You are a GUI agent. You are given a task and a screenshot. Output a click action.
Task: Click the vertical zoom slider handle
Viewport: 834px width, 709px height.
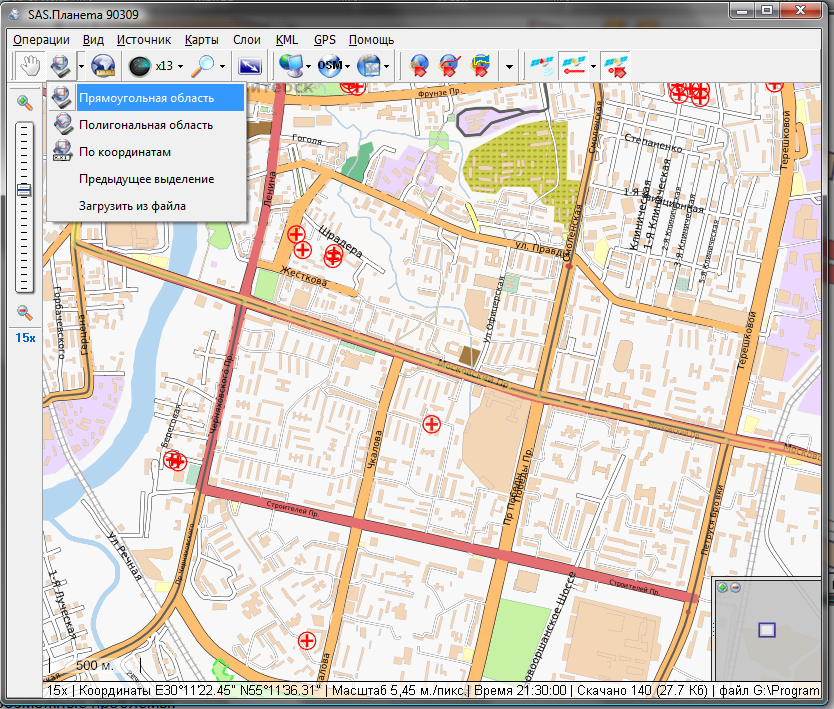pyautogui.click(x=25, y=190)
